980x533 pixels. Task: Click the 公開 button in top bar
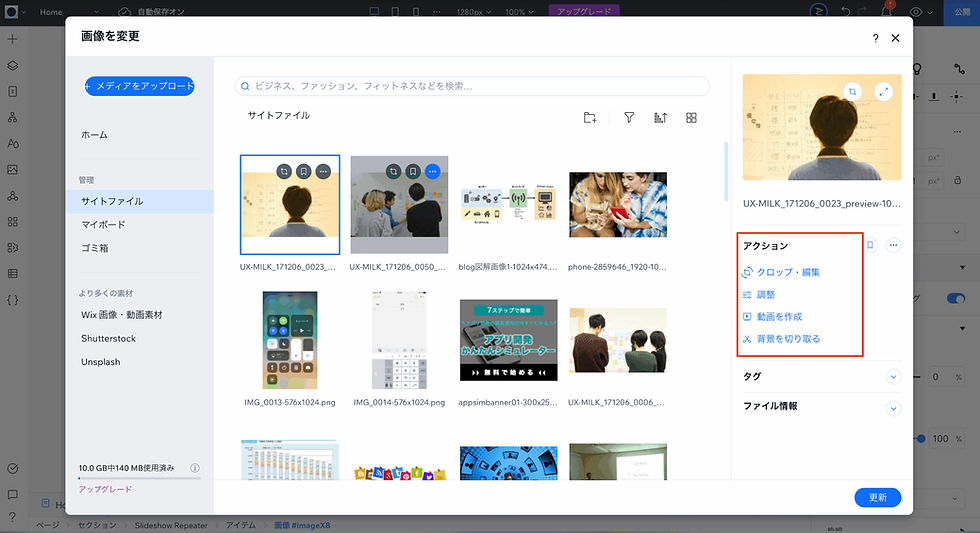tap(962, 12)
